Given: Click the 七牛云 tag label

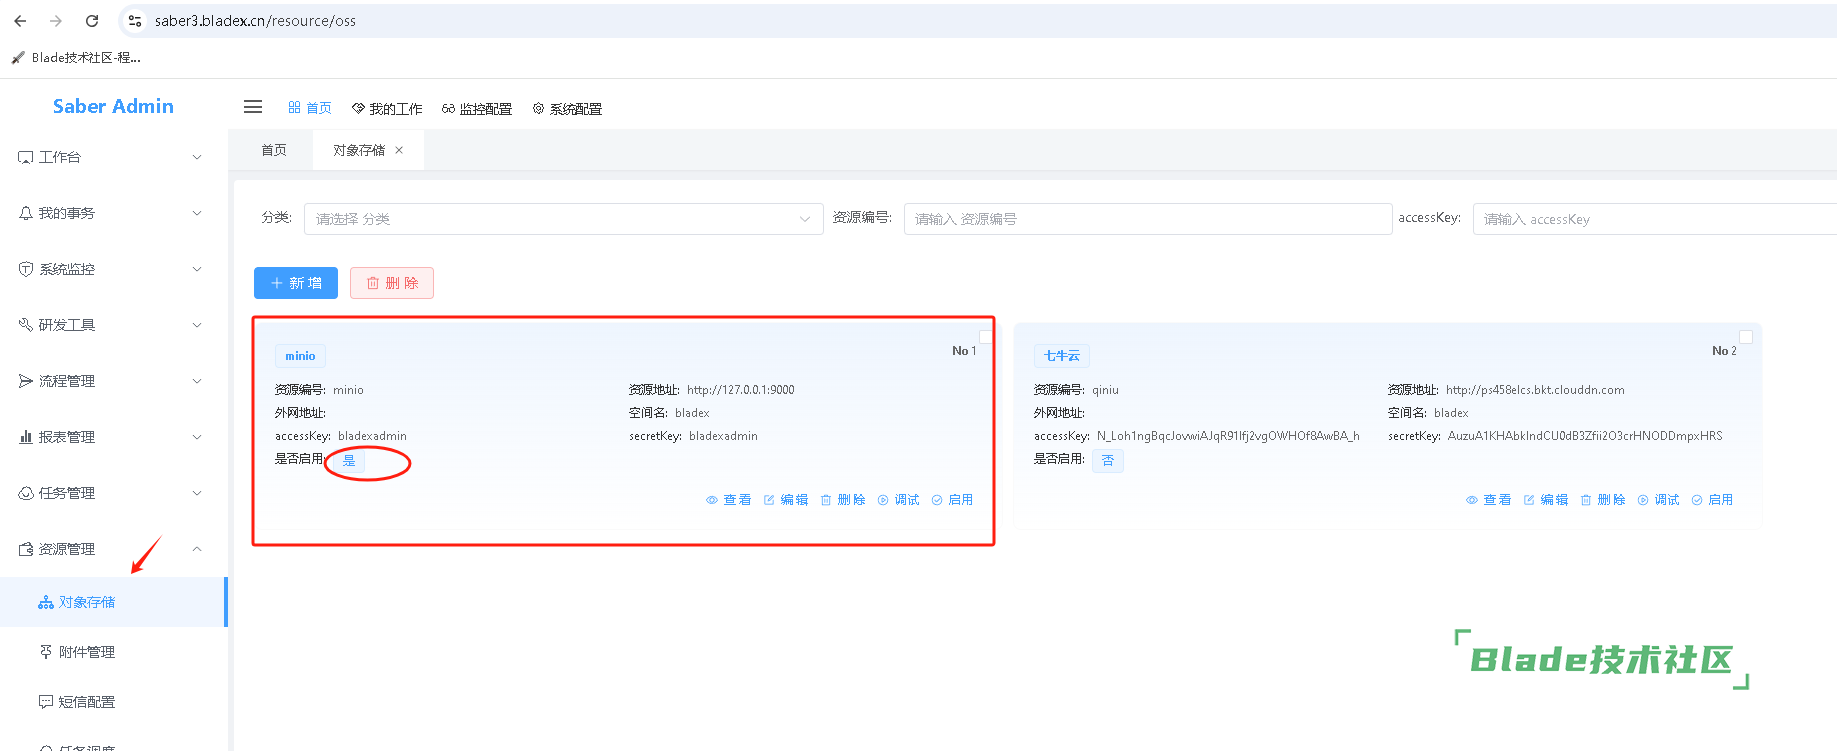Looking at the screenshot, I should click(x=1062, y=356).
